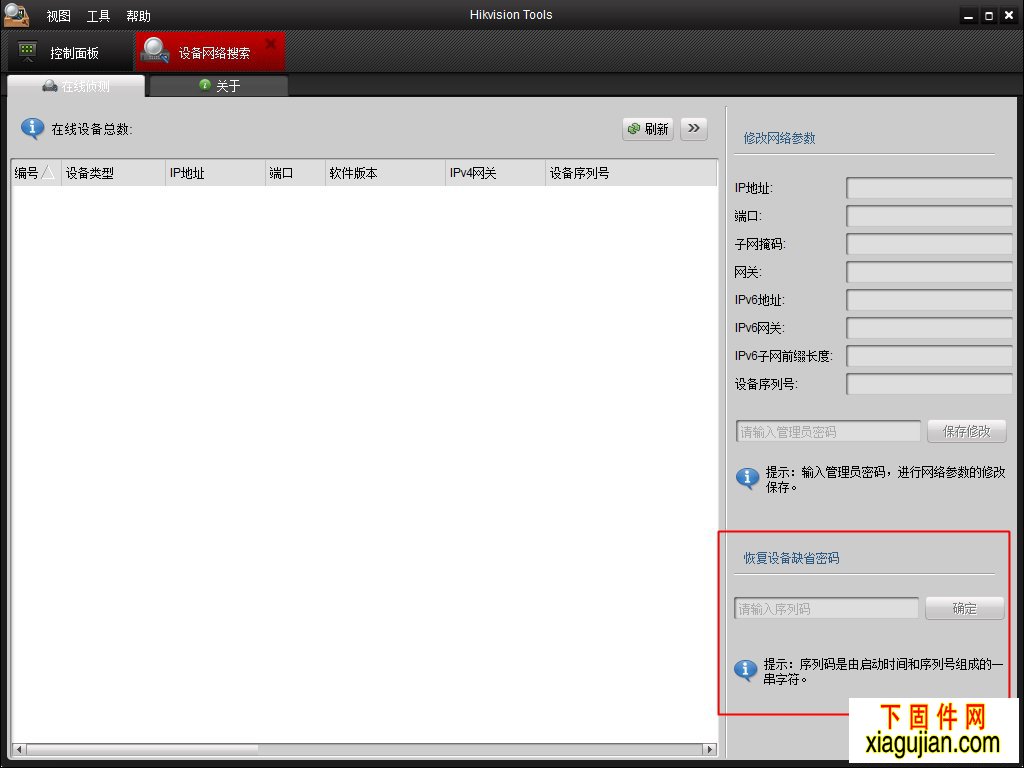The width and height of the screenshot is (1024, 768).
Task: Sort by IPv4网关 column header
Action: coord(495,173)
